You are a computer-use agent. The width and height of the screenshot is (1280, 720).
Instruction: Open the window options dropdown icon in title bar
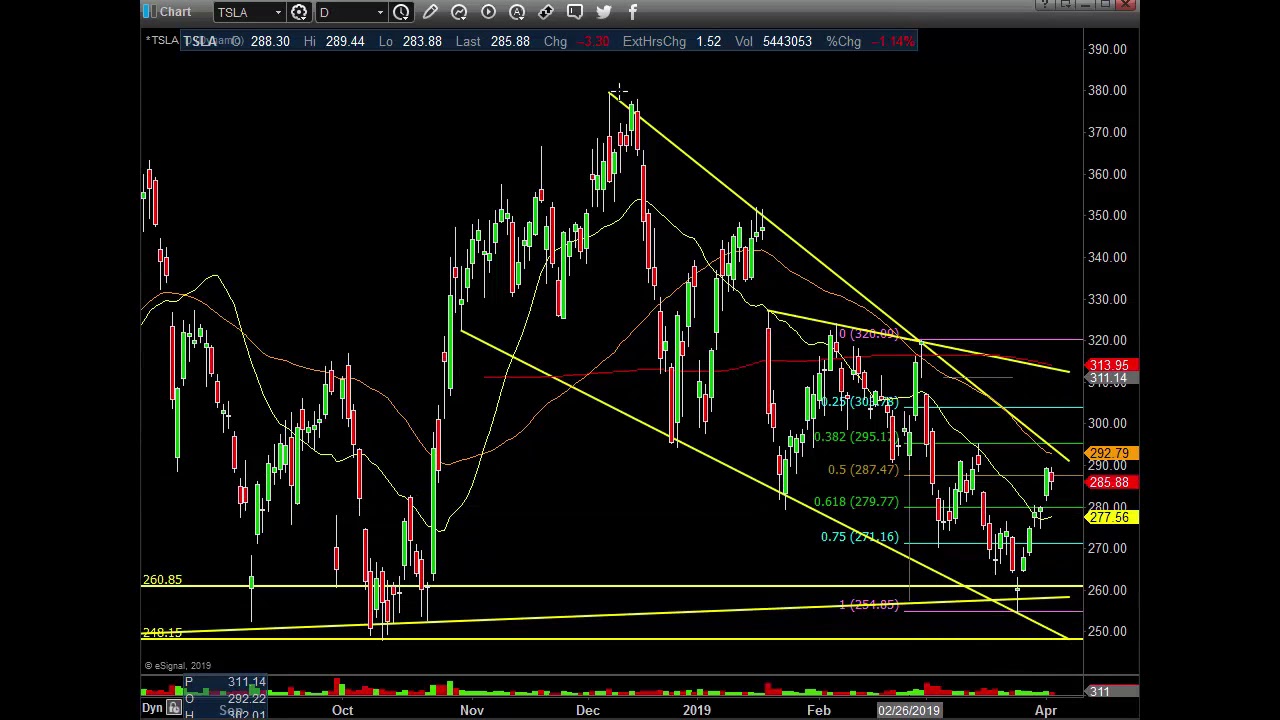tap(1066, 5)
